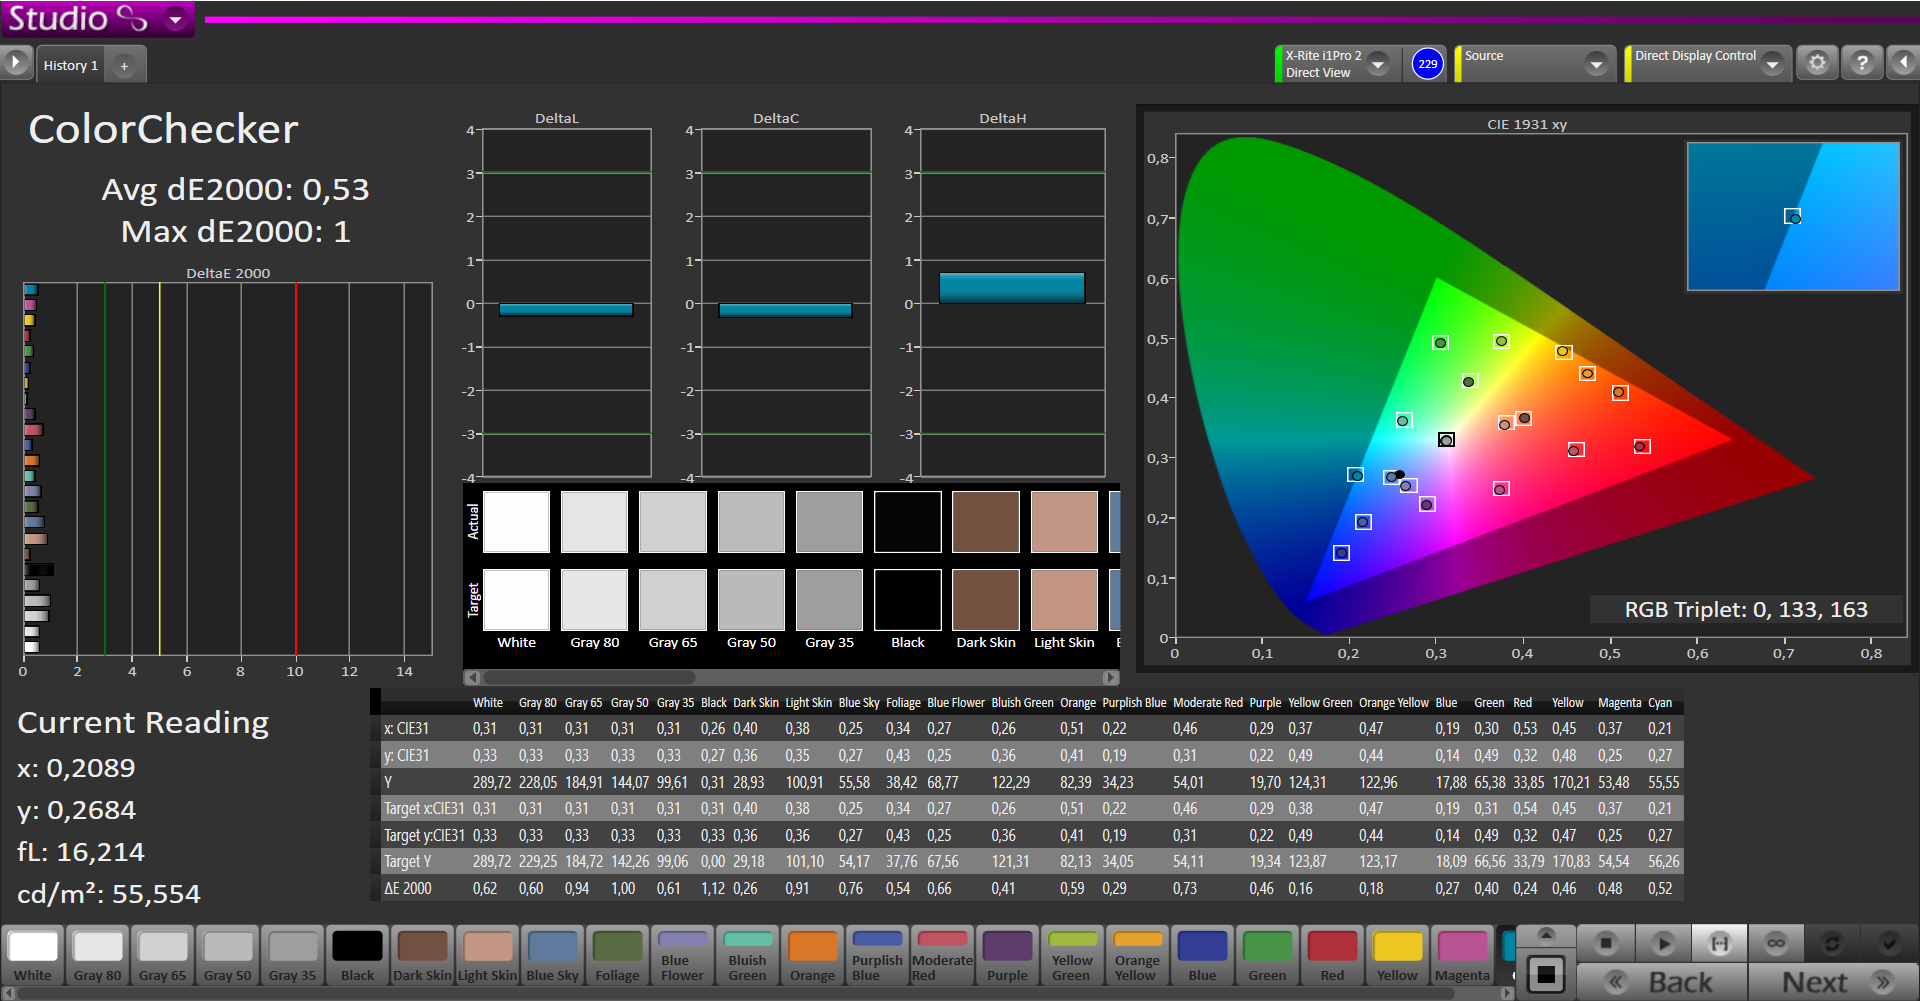This screenshot has width=1920, height=1001.
Task: Open the Direct Display Control dropdown
Action: [x=1772, y=64]
